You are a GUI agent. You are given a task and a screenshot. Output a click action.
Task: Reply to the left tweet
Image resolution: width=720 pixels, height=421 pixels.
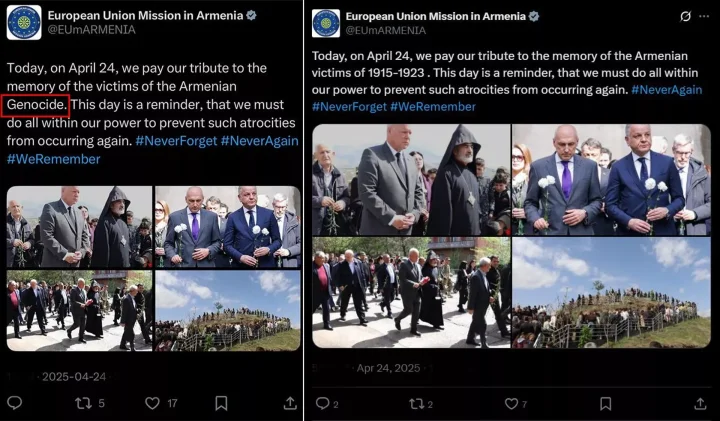click(x=15, y=403)
